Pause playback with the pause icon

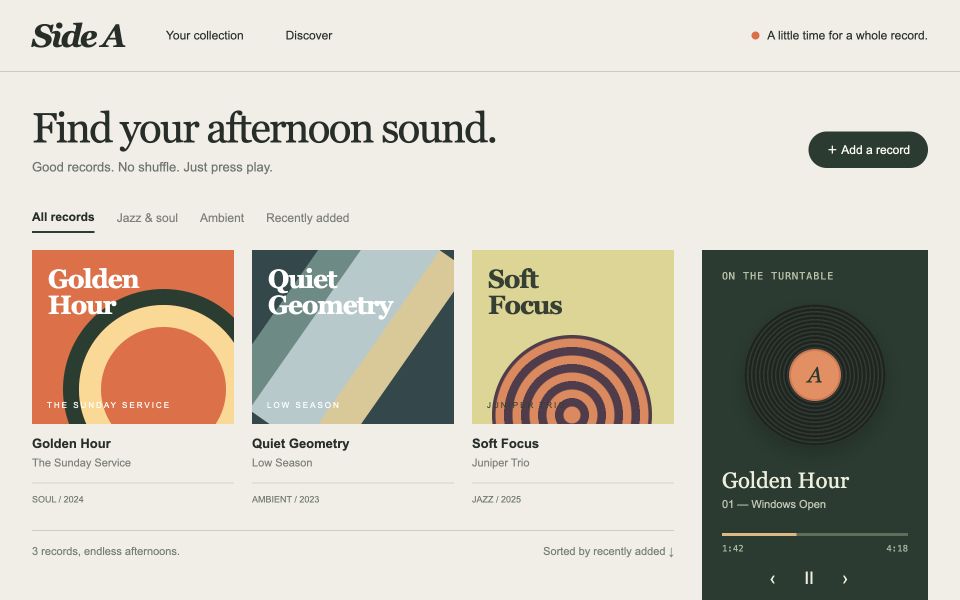[809, 578]
